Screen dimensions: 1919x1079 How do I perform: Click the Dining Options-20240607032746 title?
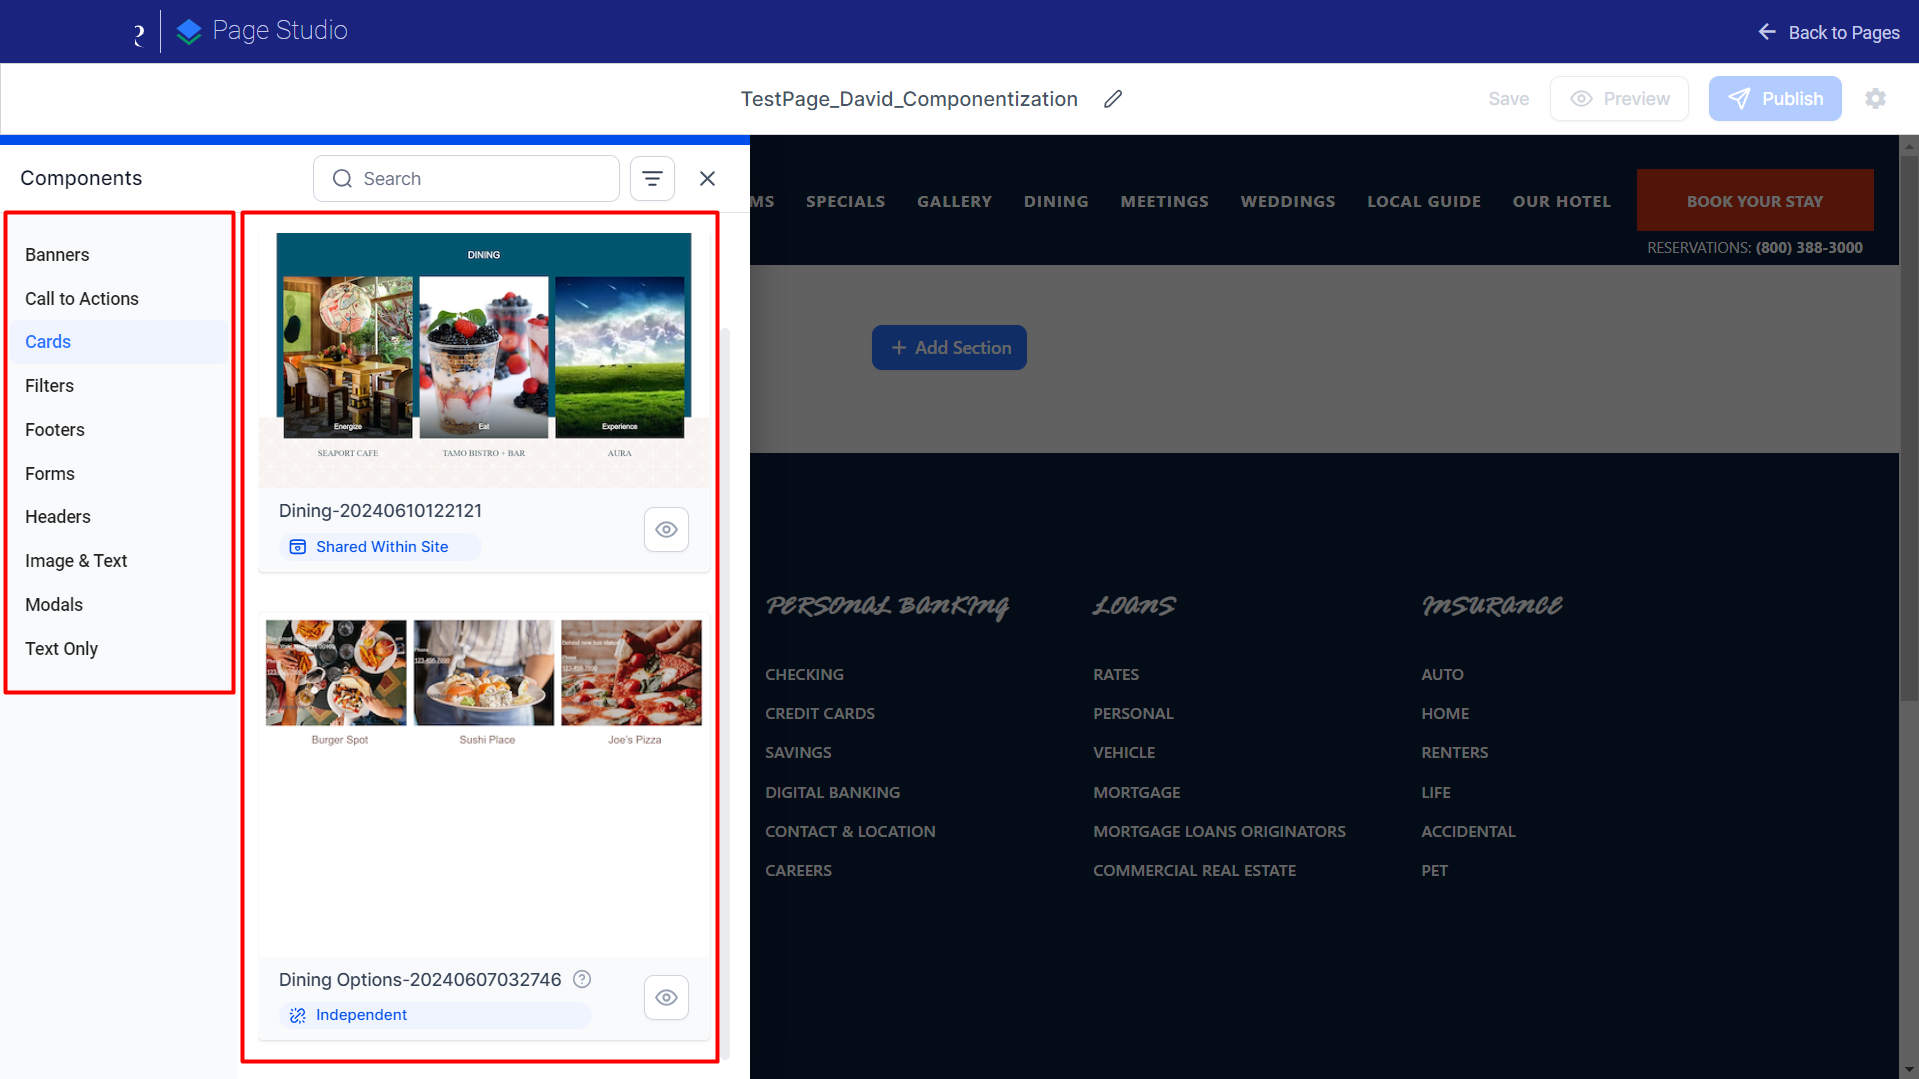click(420, 979)
